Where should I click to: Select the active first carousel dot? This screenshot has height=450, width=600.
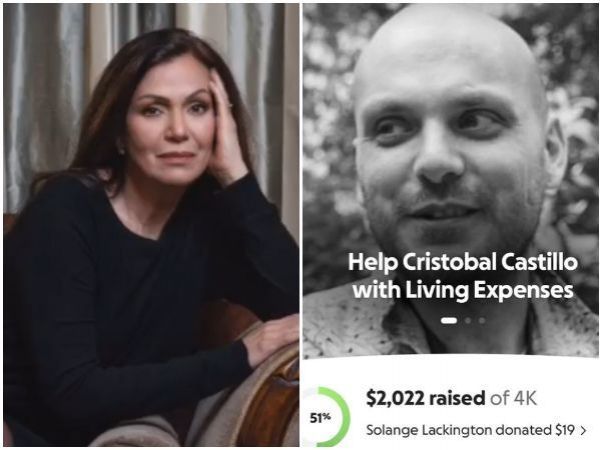click(449, 320)
